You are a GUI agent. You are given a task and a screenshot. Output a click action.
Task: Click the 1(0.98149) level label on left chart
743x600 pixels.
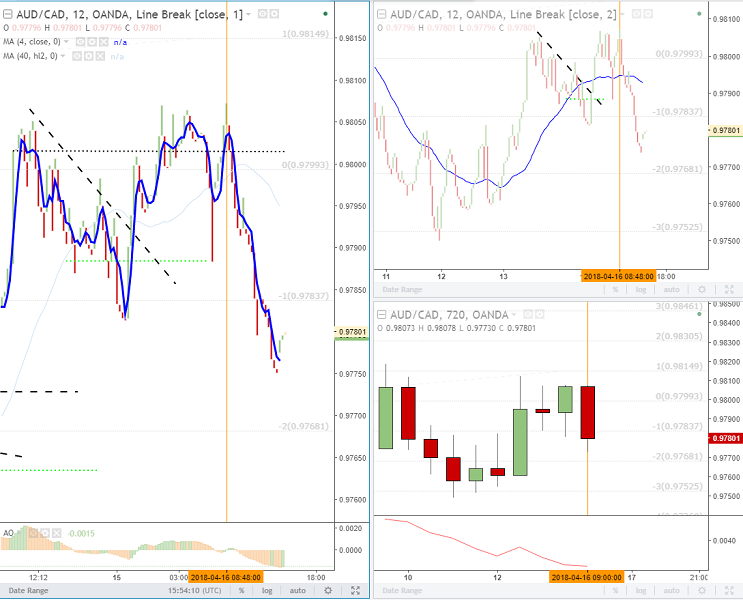click(305, 34)
